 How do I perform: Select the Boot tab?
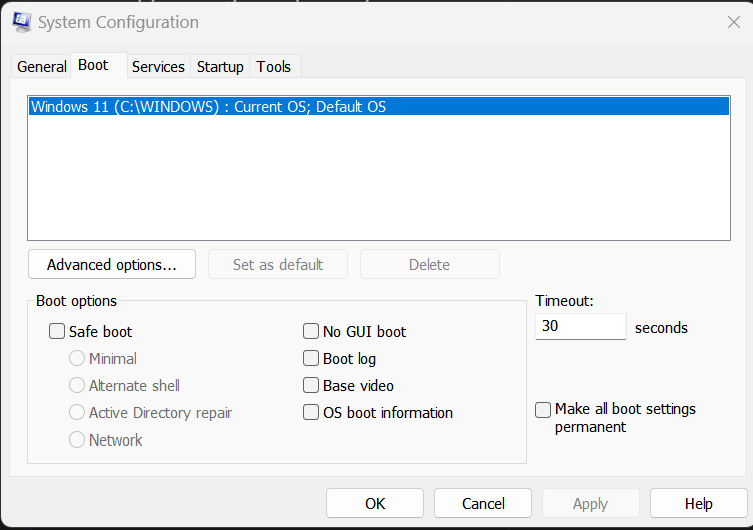pyautogui.click(x=93, y=65)
